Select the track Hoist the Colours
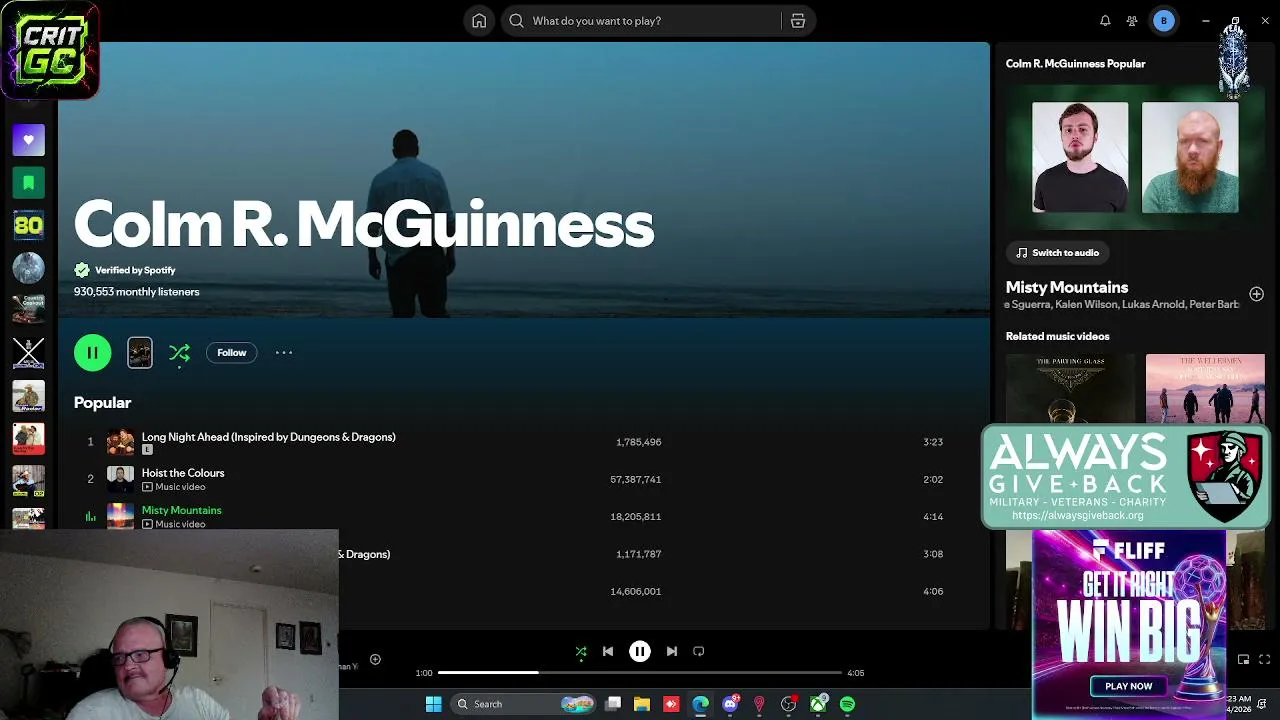Image resolution: width=1280 pixels, height=720 pixels. (x=183, y=473)
